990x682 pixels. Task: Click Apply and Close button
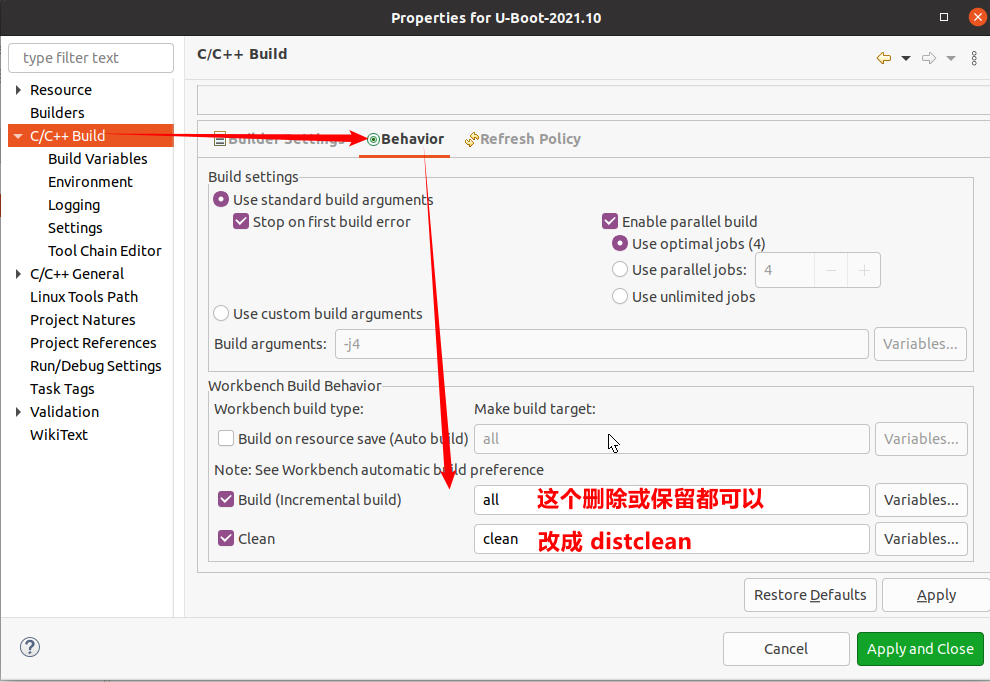[x=920, y=649]
